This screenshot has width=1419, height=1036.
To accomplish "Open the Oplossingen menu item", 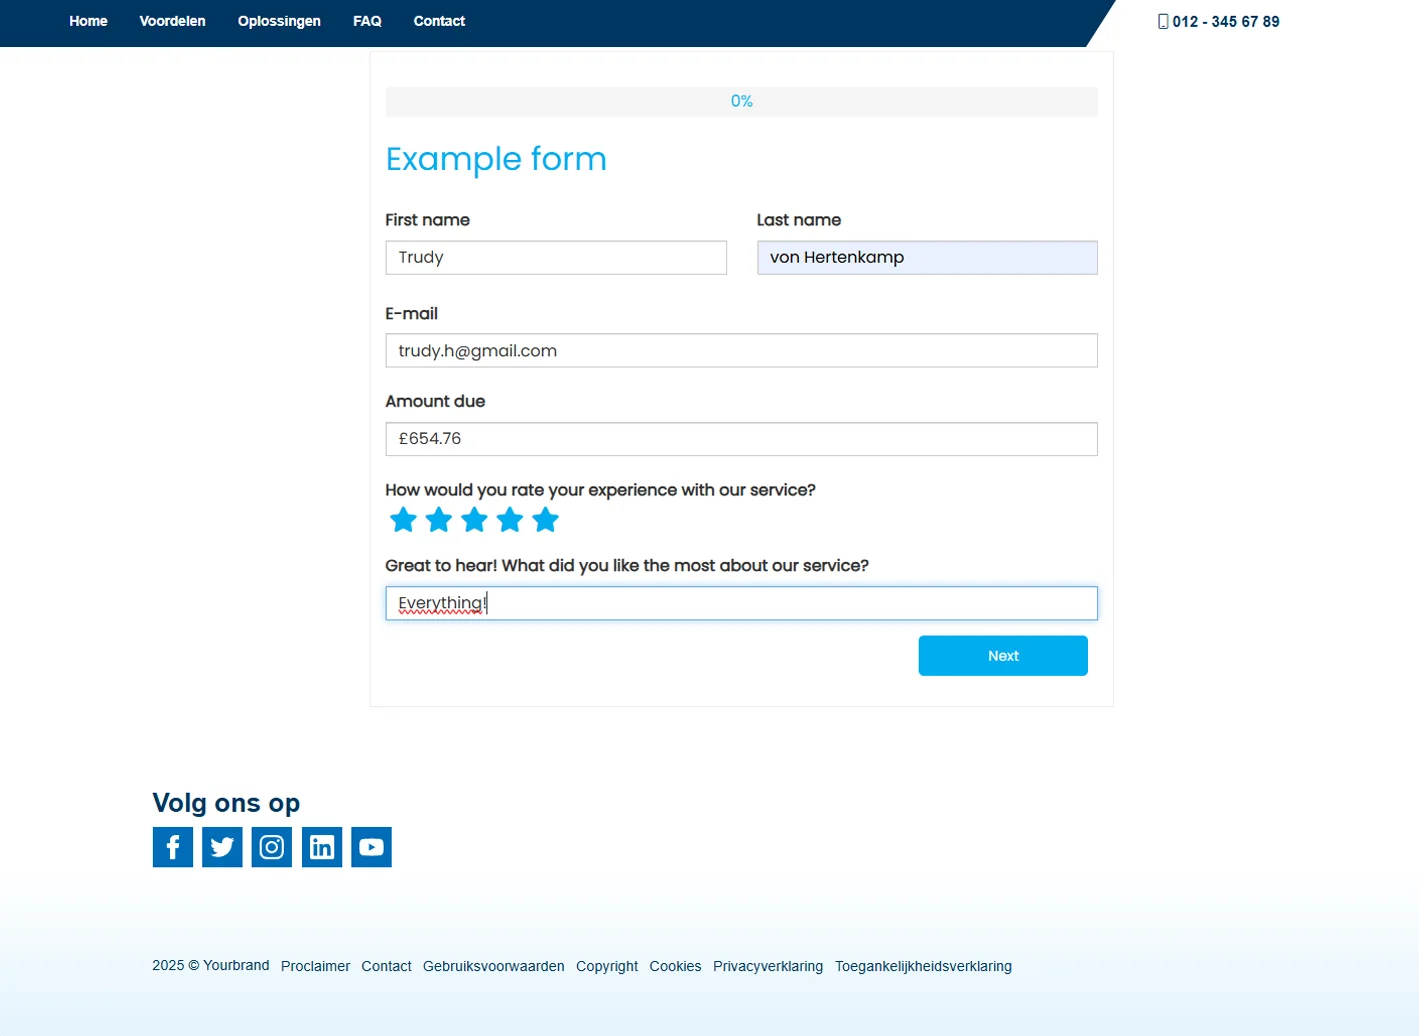I will tap(279, 20).
